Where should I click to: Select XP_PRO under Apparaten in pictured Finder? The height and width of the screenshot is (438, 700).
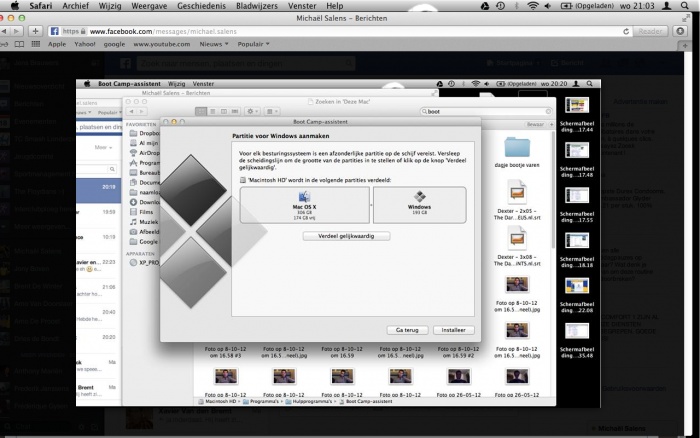coord(145,263)
